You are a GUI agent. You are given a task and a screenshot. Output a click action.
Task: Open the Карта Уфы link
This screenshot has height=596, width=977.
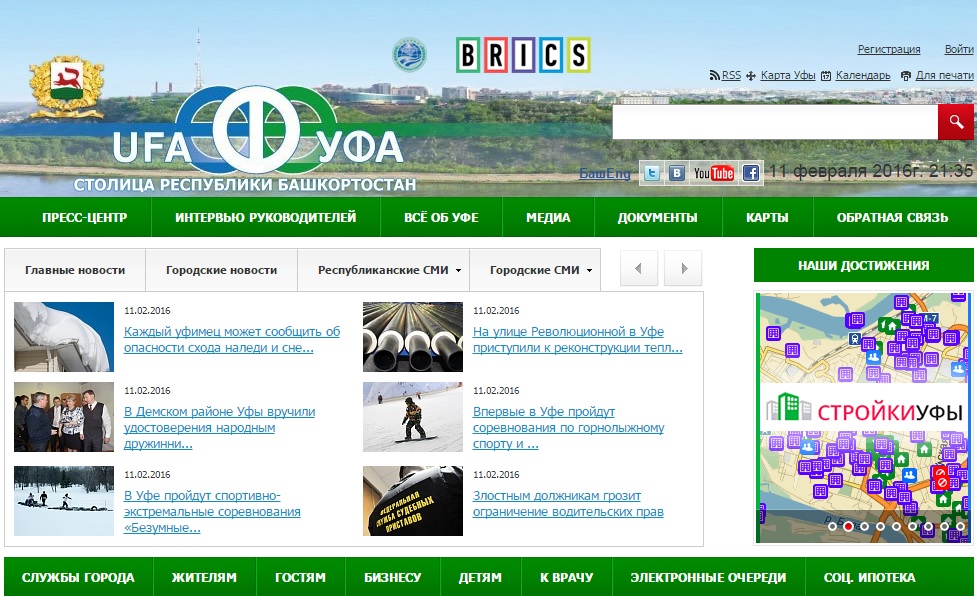pos(788,75)
